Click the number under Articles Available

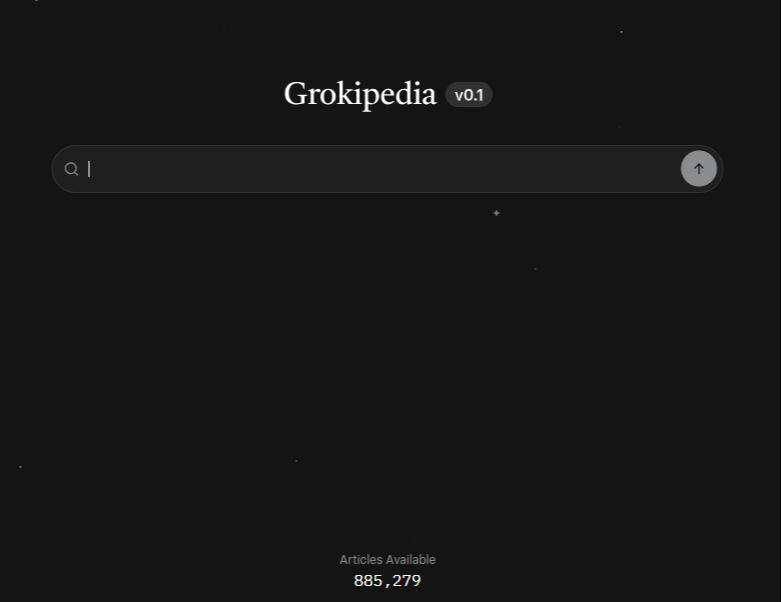pos(388,581)
